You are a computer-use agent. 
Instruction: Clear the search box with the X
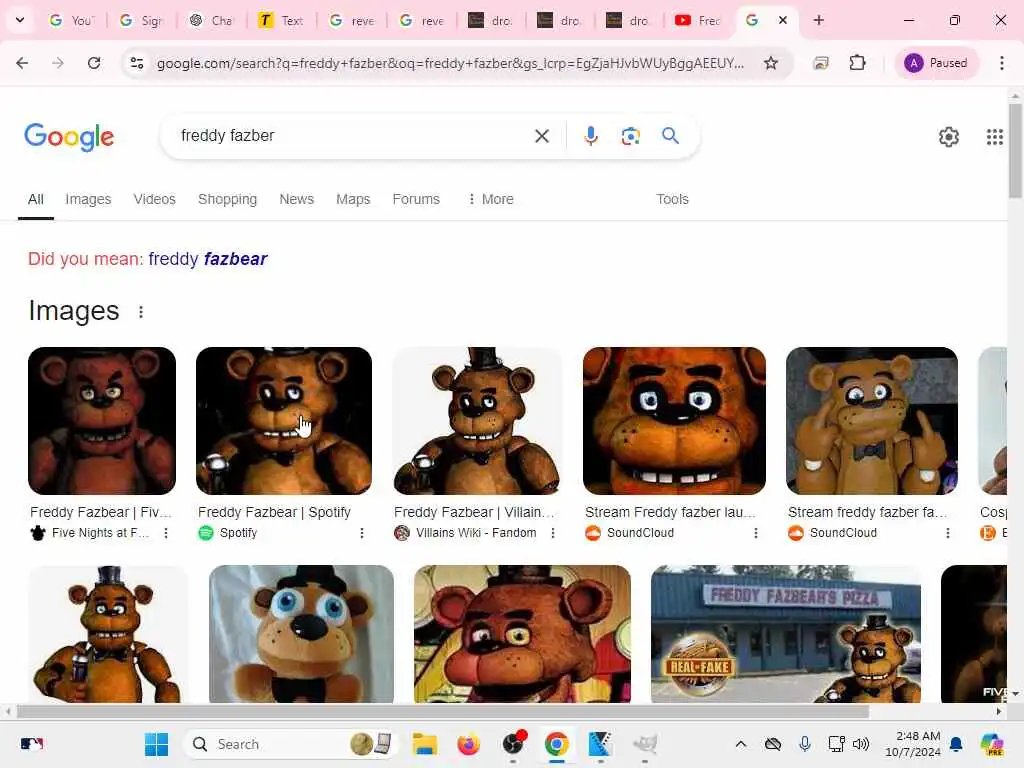(541, 136)
